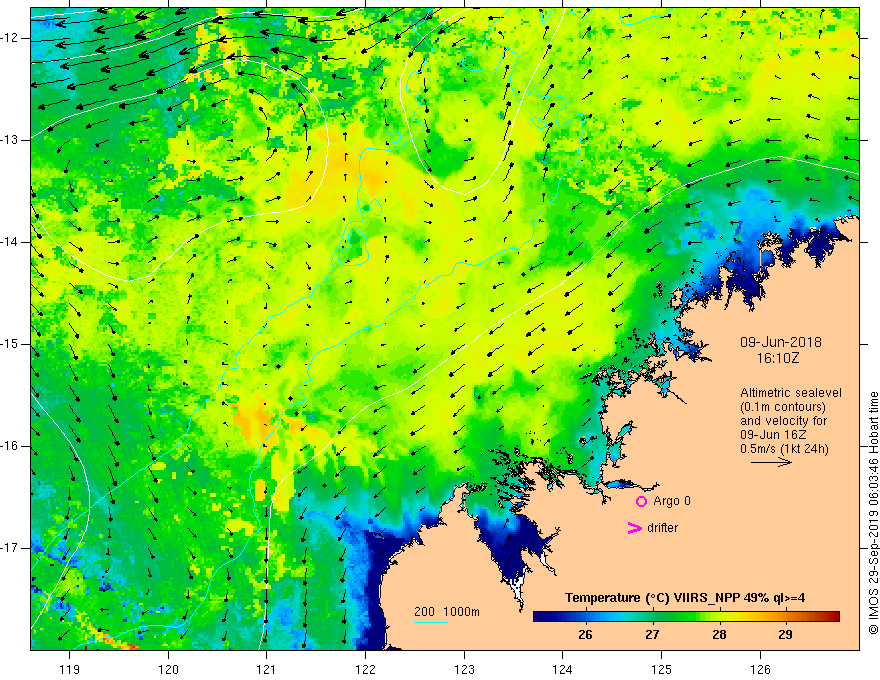Click '(0.1m contours)' legend text
Image resolution: width=880 pixels, height=680 pixels.
tap(783, 407)
